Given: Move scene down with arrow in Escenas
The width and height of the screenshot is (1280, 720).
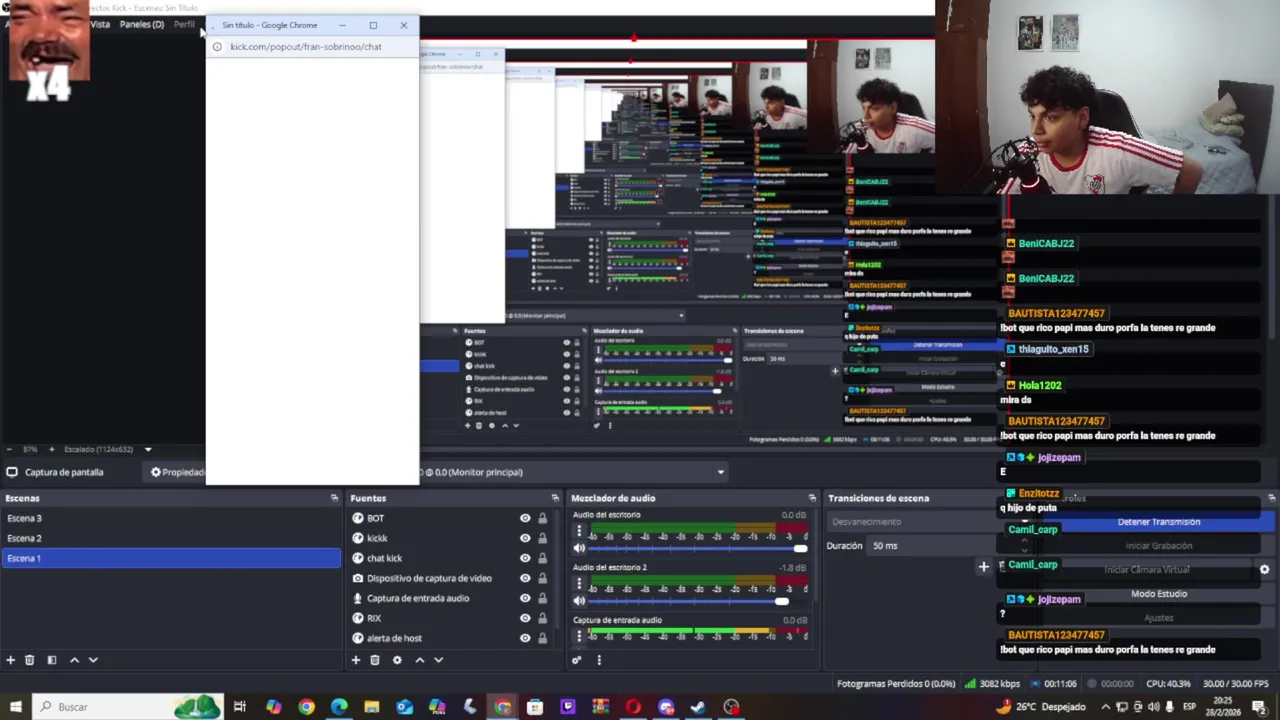Looking at the screenshot, I should (x=93, y=660).
